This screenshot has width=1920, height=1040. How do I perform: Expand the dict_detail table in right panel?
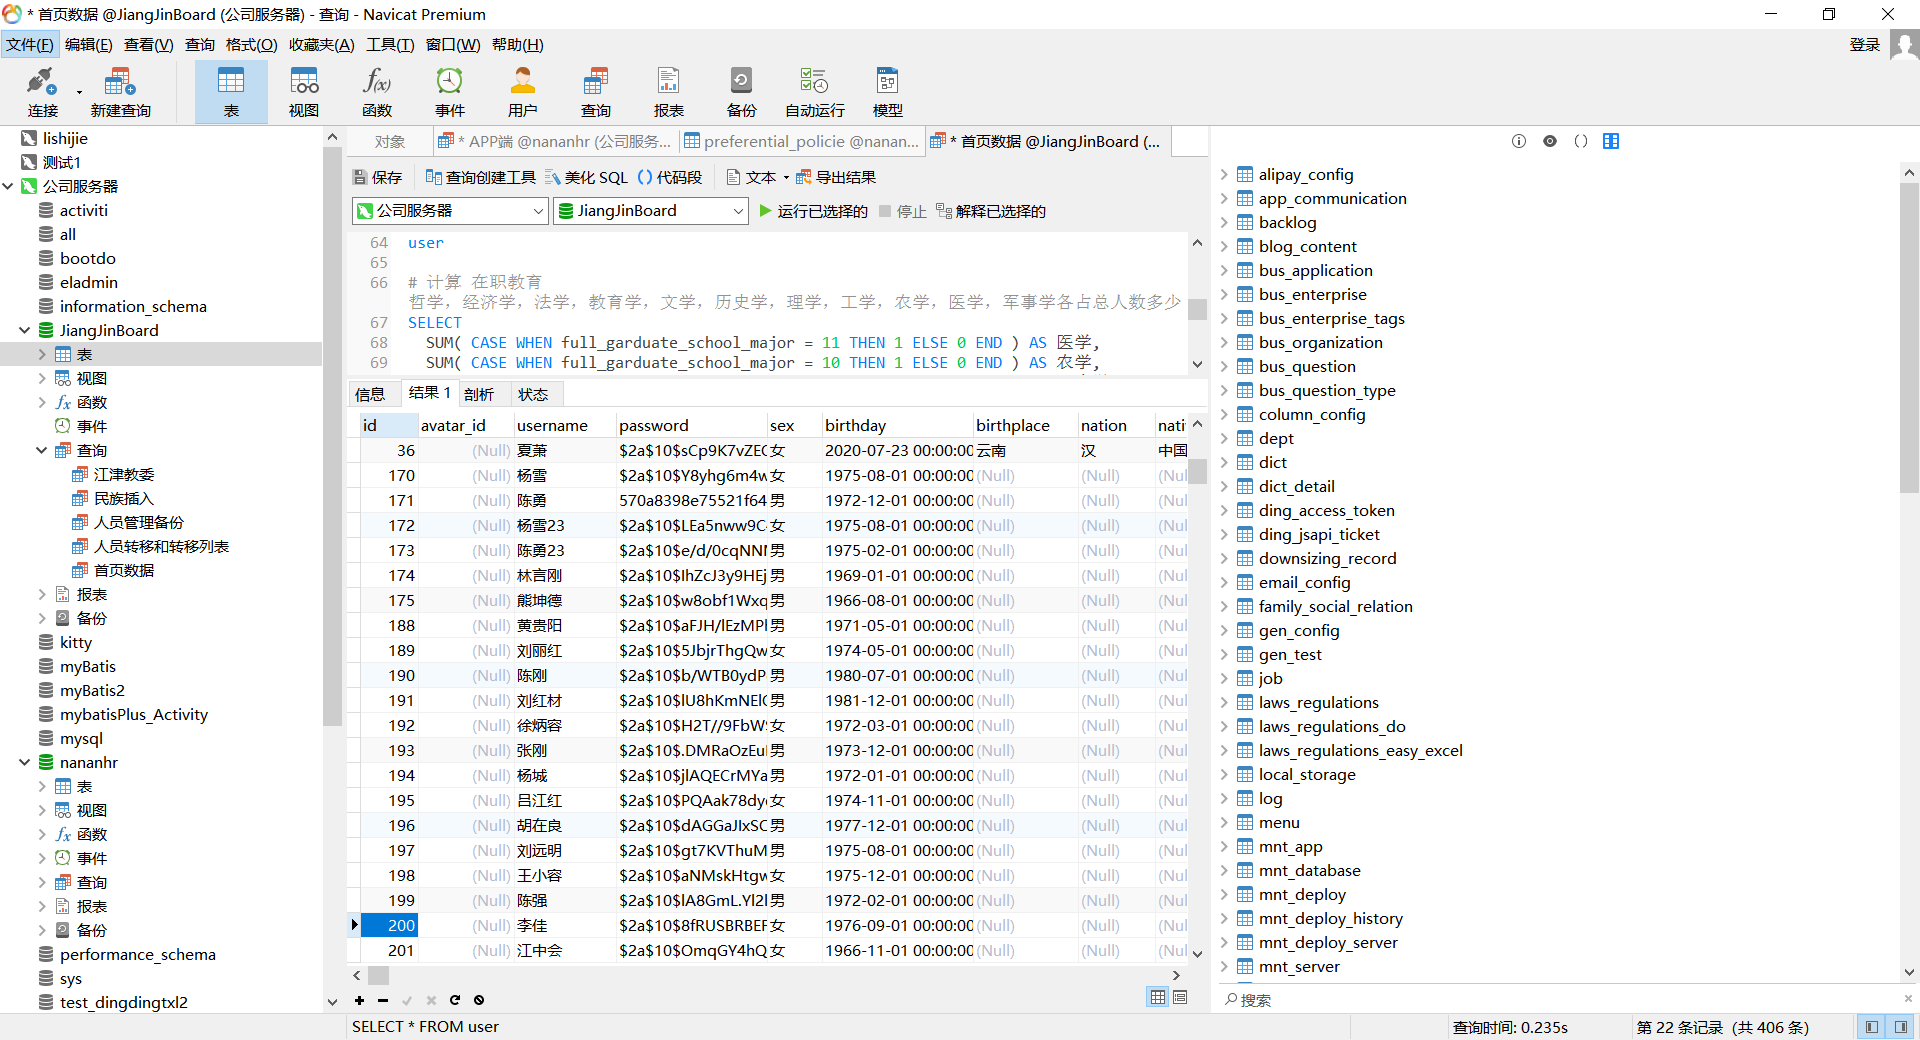[1225, 486]
